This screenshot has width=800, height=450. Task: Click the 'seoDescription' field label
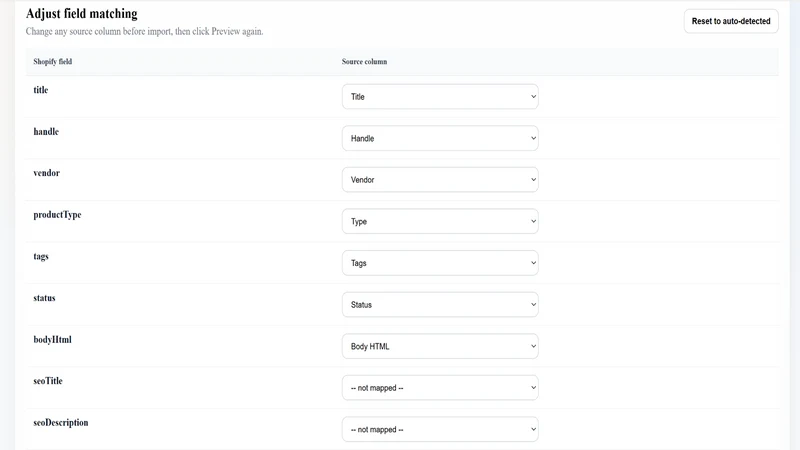[x=61, y=423]
